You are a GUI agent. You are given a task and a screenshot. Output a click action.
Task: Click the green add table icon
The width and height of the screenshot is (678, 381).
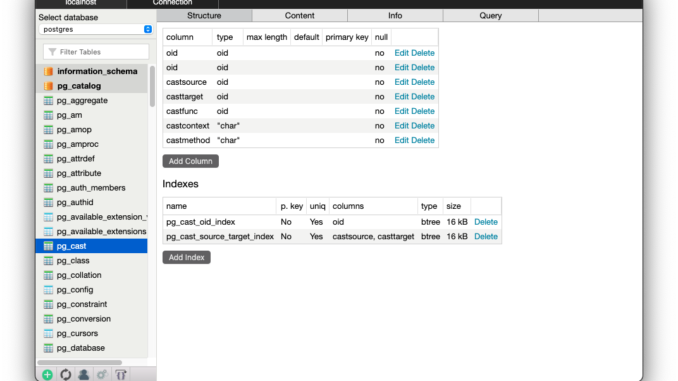pos(48,375)
